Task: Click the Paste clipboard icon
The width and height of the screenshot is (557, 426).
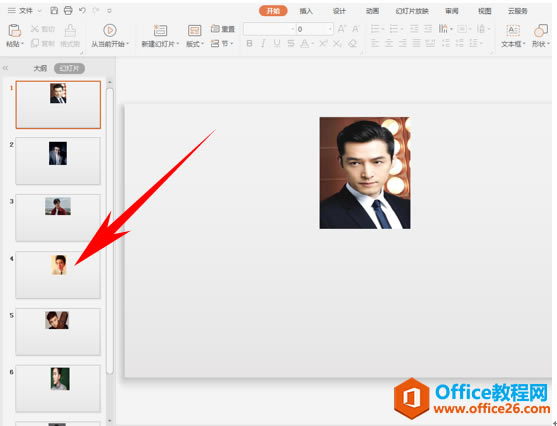Action: [x=15, y=31]
